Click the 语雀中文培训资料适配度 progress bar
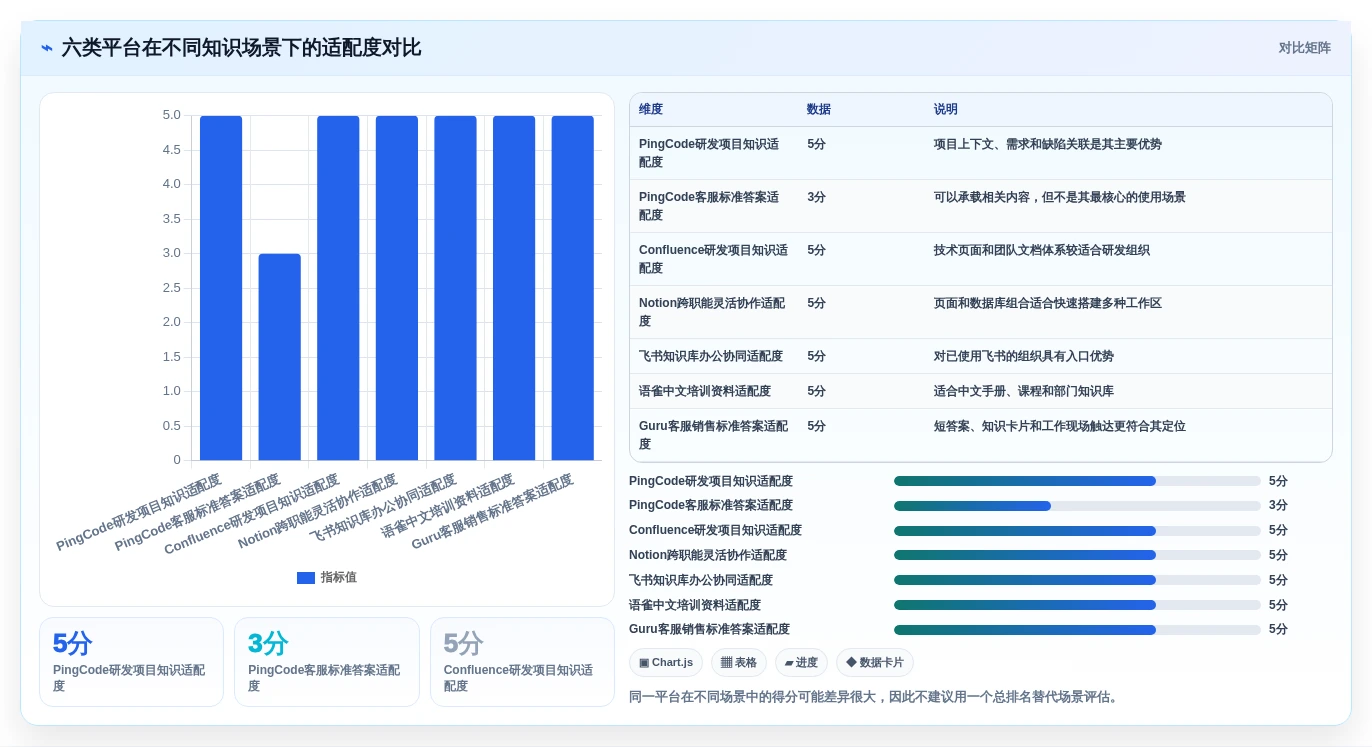 1077,605
